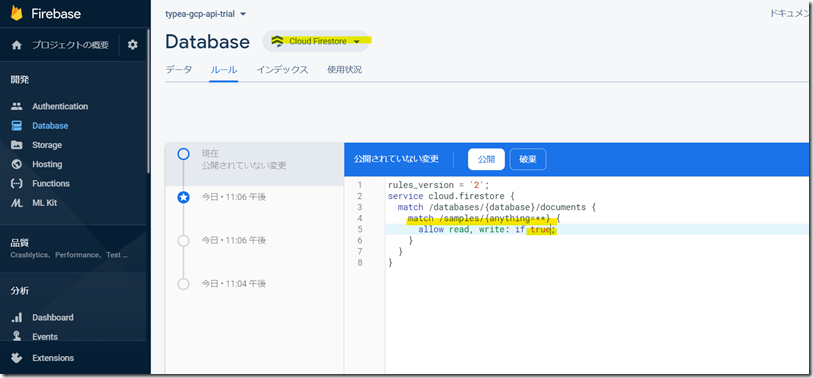
Task: Click the Firebase flame logo
Action: click(17, 13)
